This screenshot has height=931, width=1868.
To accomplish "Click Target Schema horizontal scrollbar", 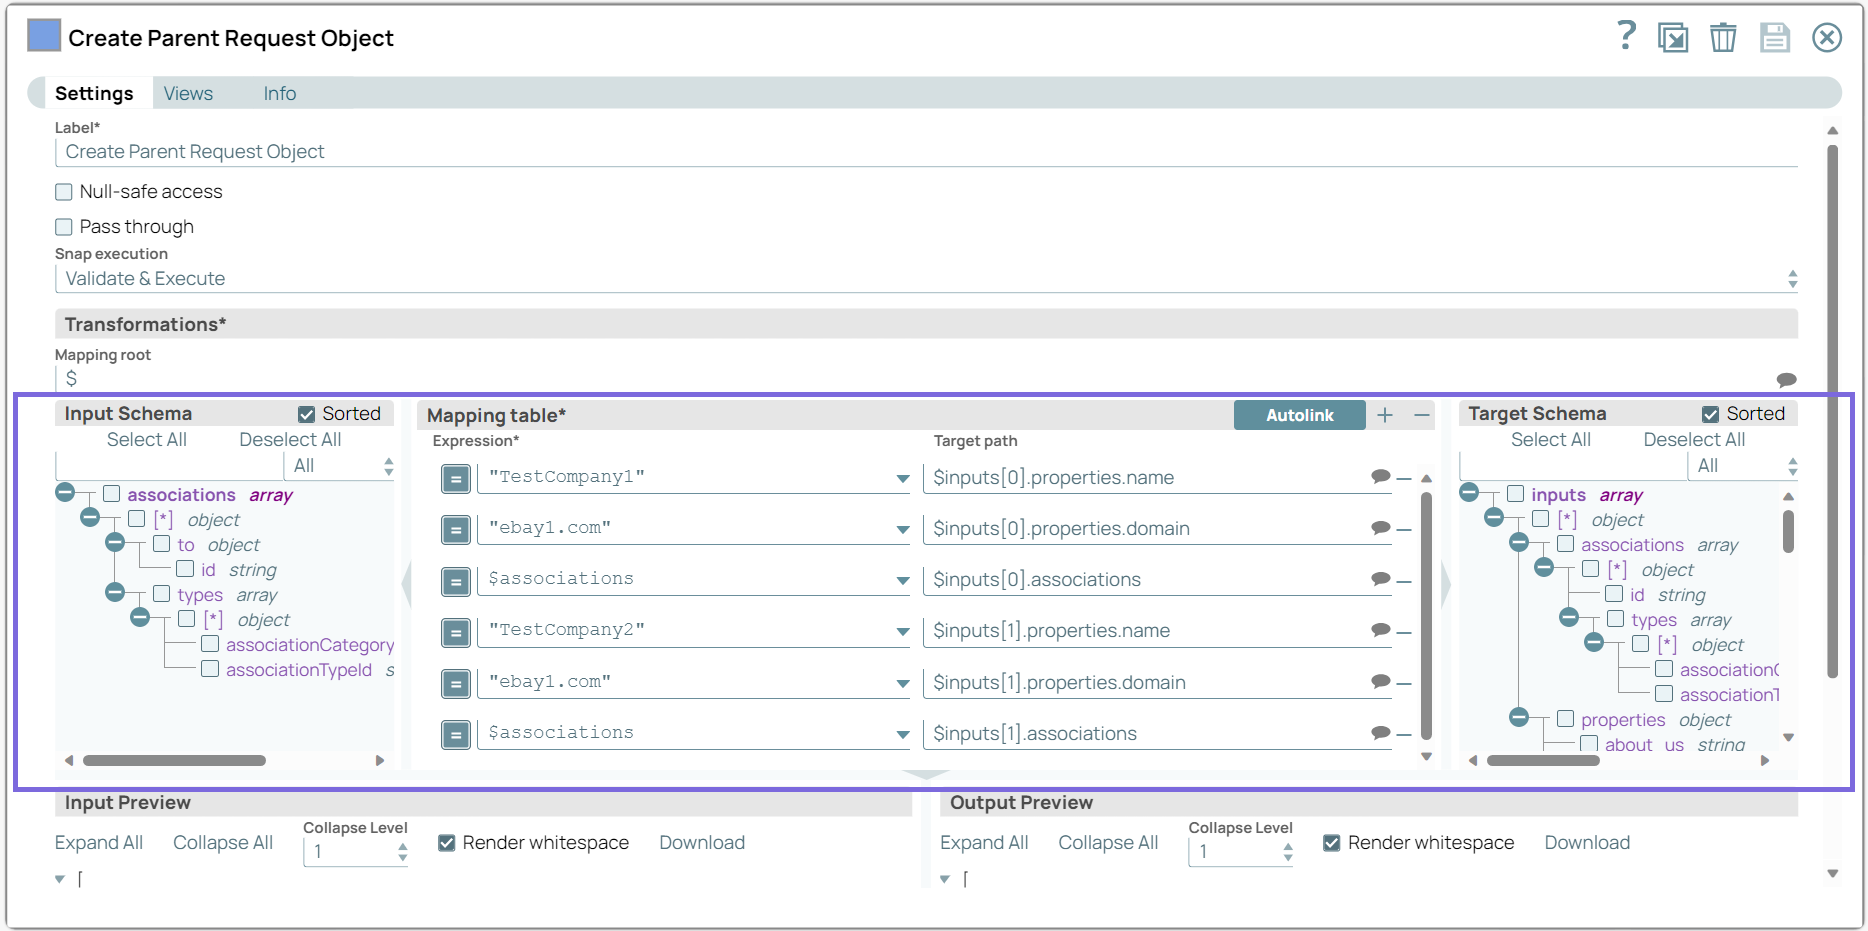I will coord(1543,761).
